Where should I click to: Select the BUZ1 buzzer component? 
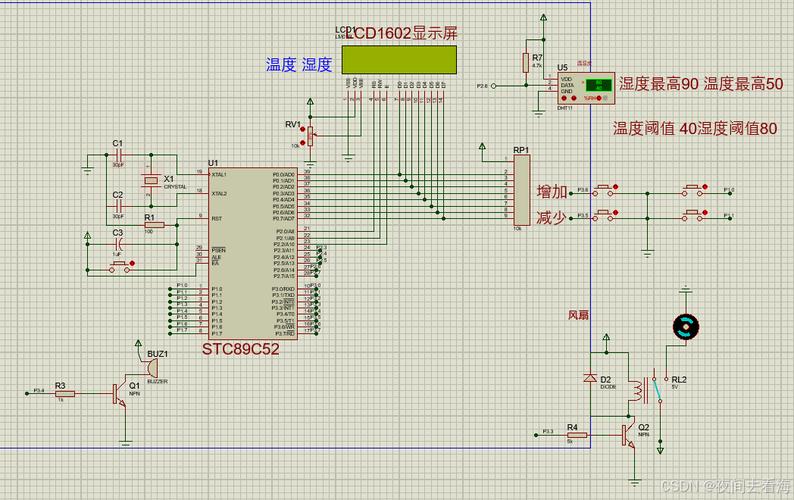[142, 367]
